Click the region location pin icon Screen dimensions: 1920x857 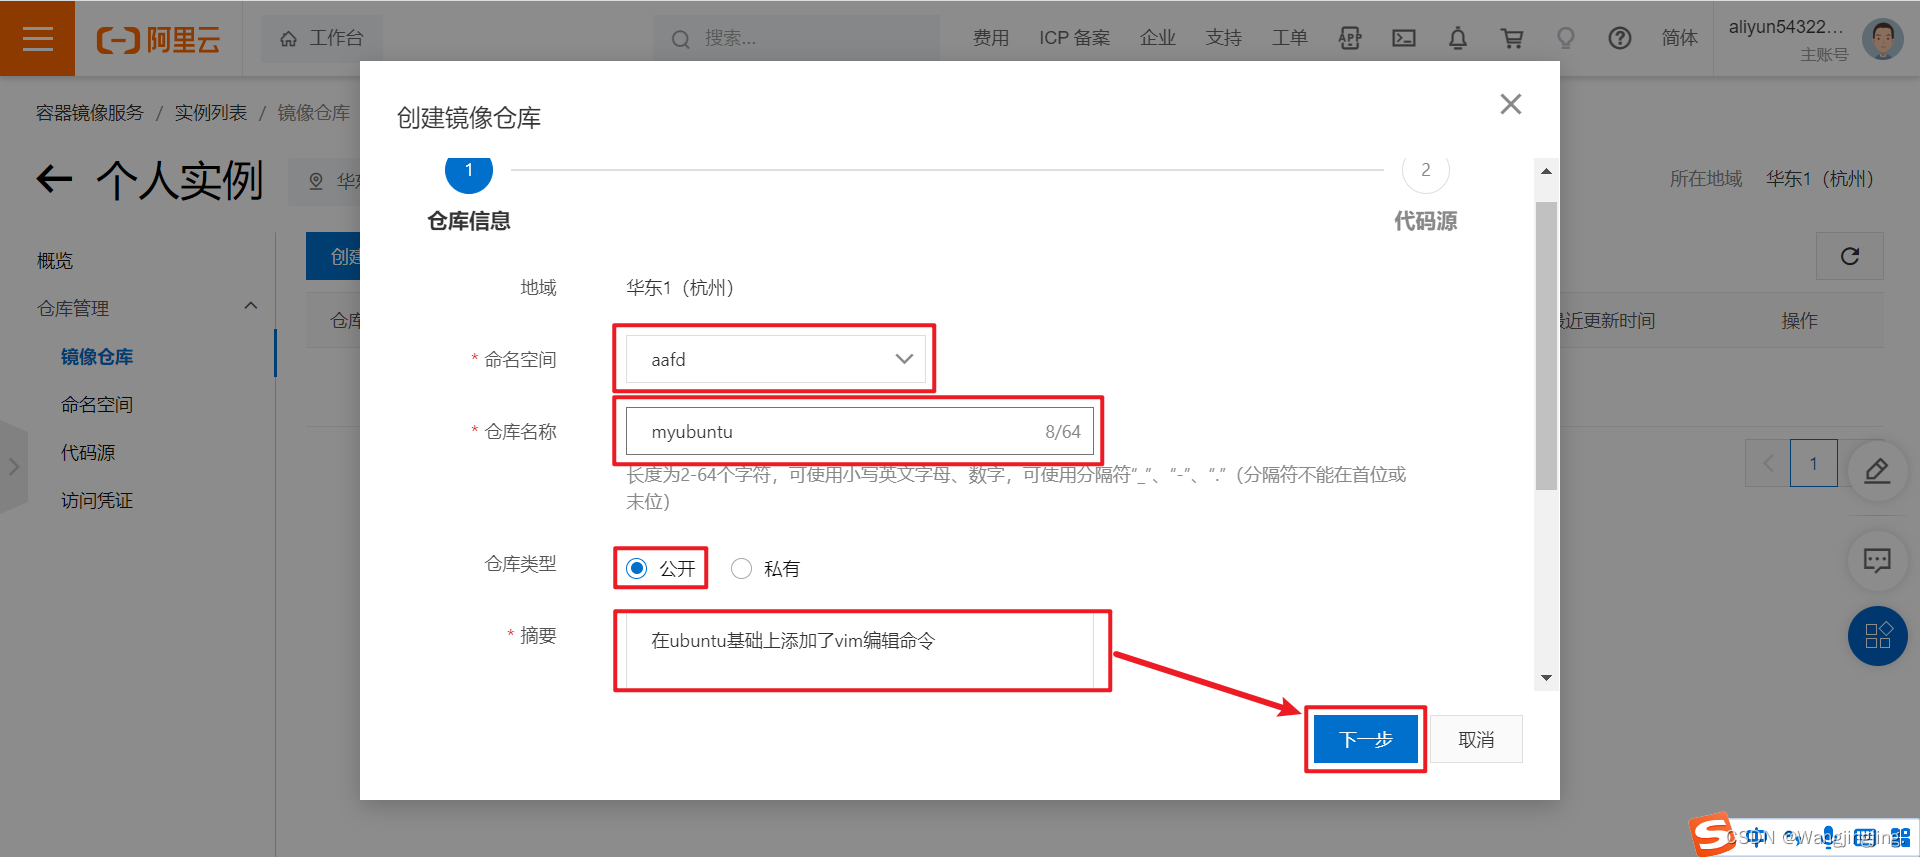tap(316, 181)
